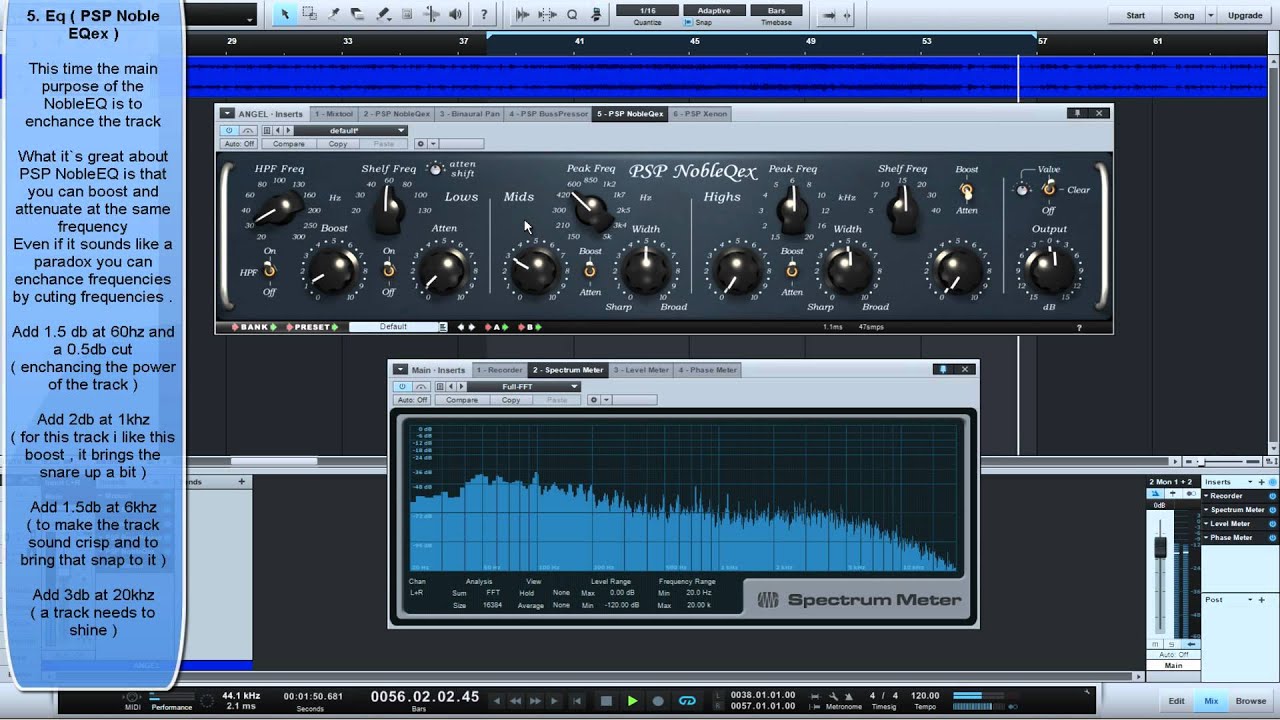Image resolution: width=1280 pixels, height=720 pixels.
Task: Select the Split tool in the toolbar
Action: [334, 14]
